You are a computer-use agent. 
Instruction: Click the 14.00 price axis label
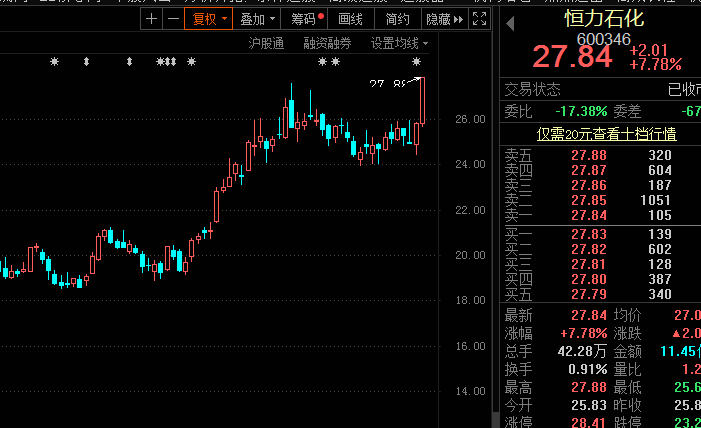(x=470, y=391)
